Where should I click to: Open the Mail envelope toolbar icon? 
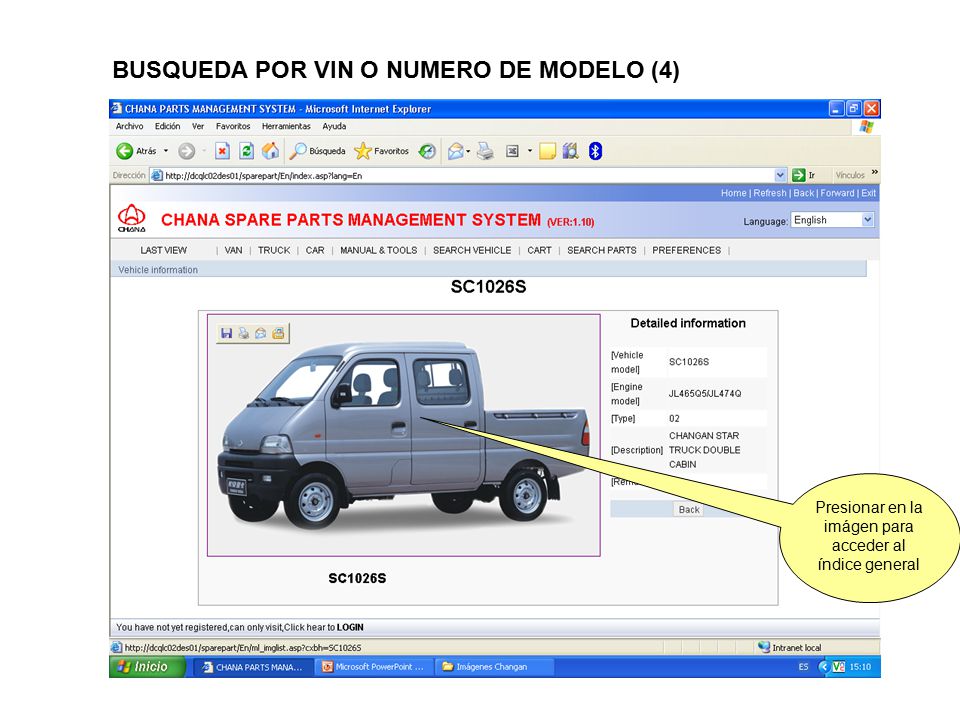pyautogui.click(x=456, y=151)
